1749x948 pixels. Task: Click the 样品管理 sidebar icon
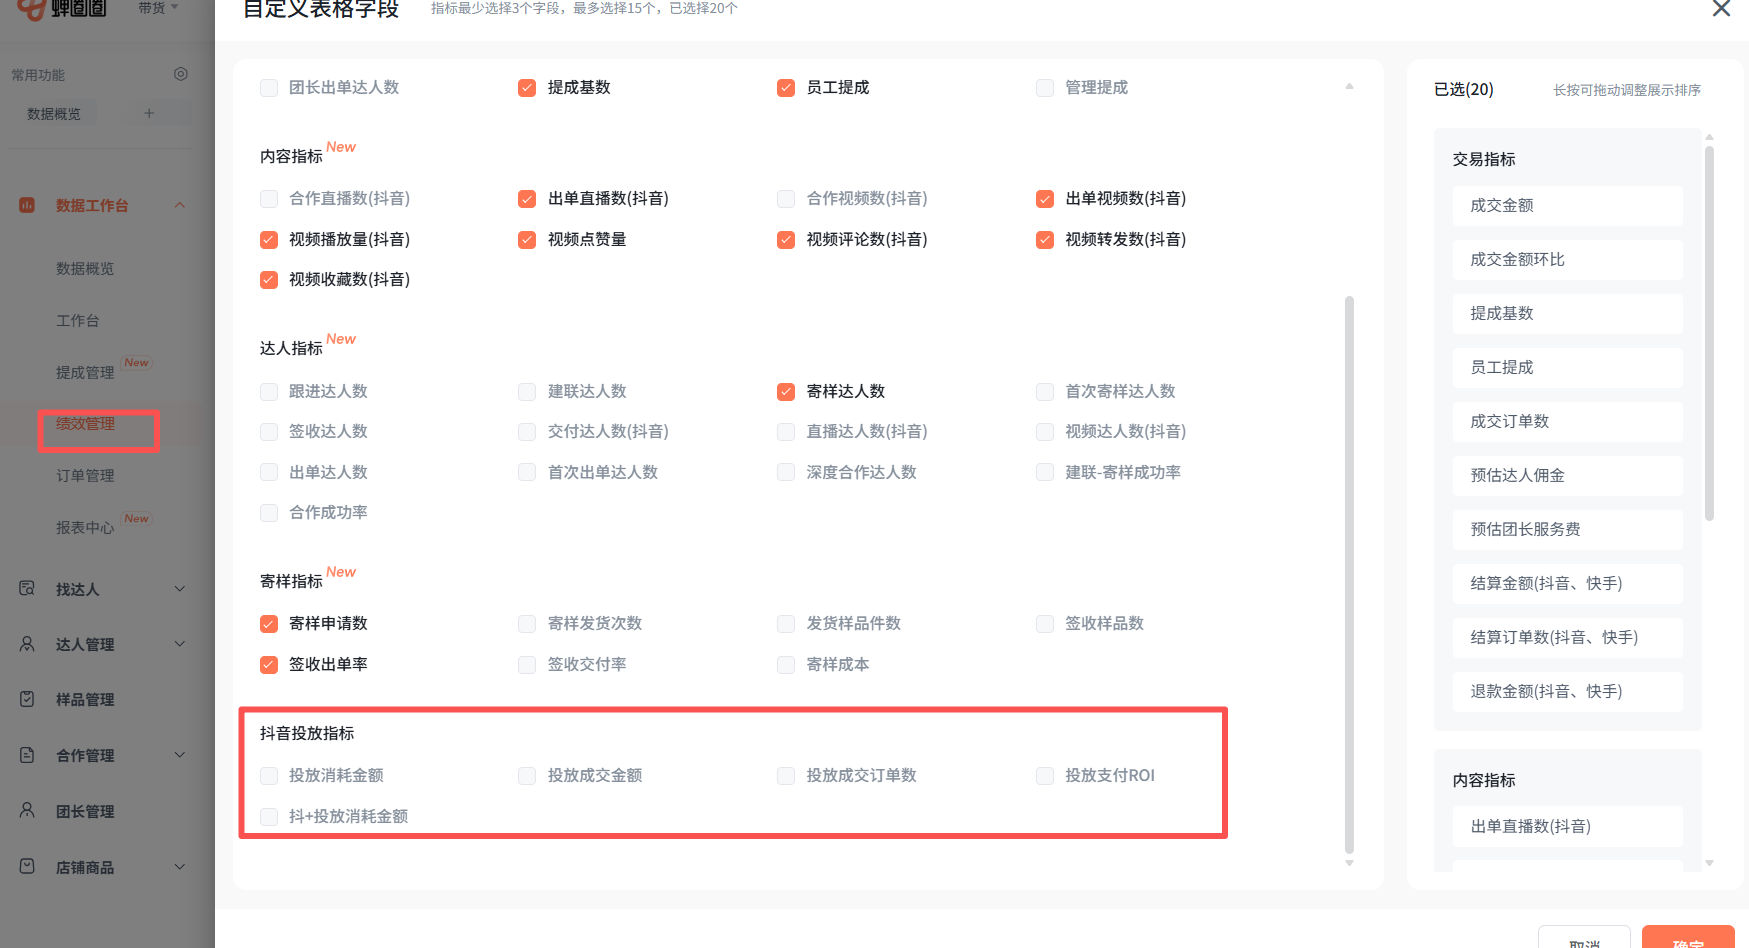point(27,699)
